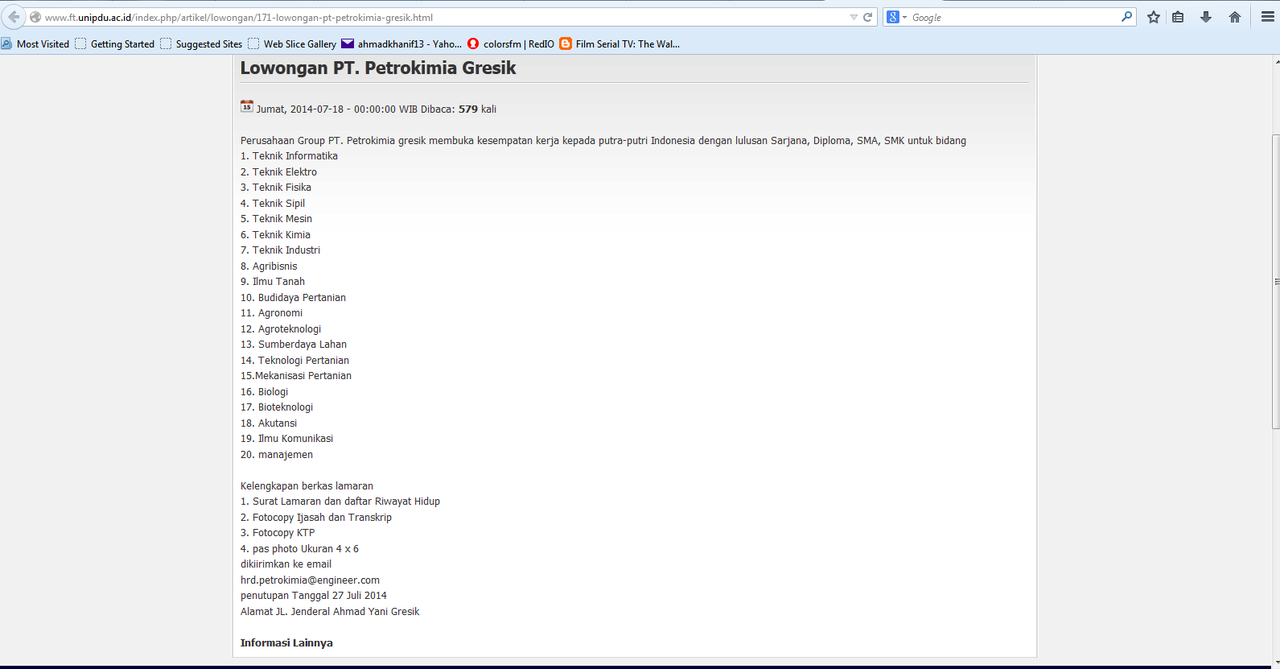Image resolution: width=1280 pixels, height=669 pixels.
Task: Click the calendar icon beside the date
Action: [247, 107]
